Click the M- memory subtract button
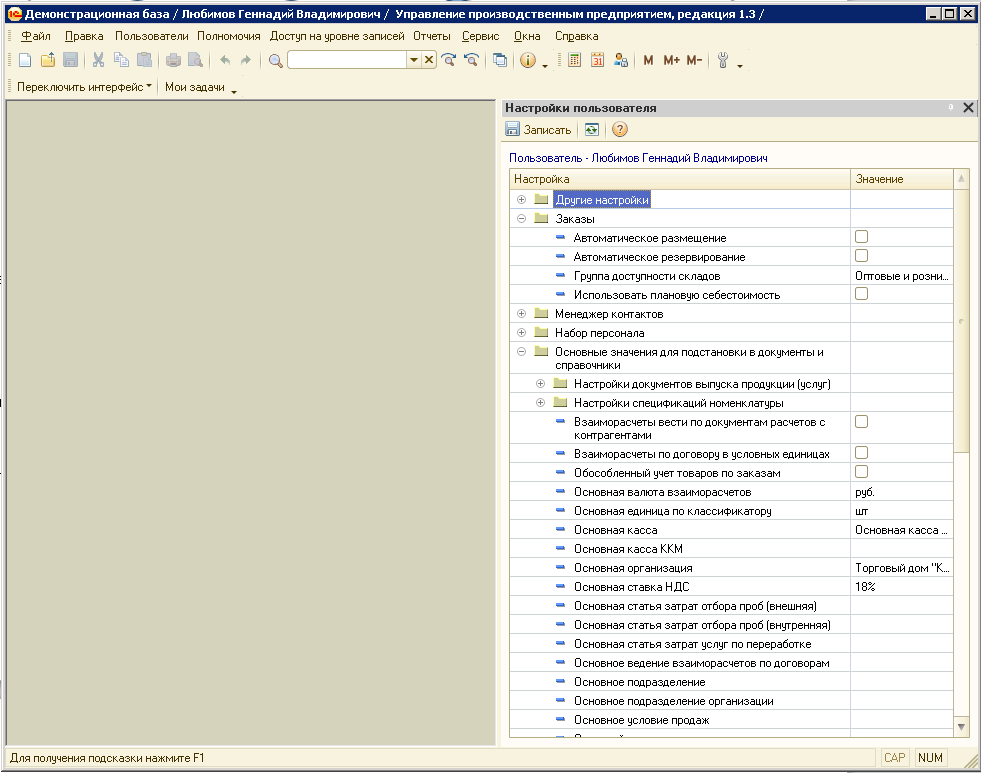The width and height of the screenshot is (981, 773). [x=694, y=60]
